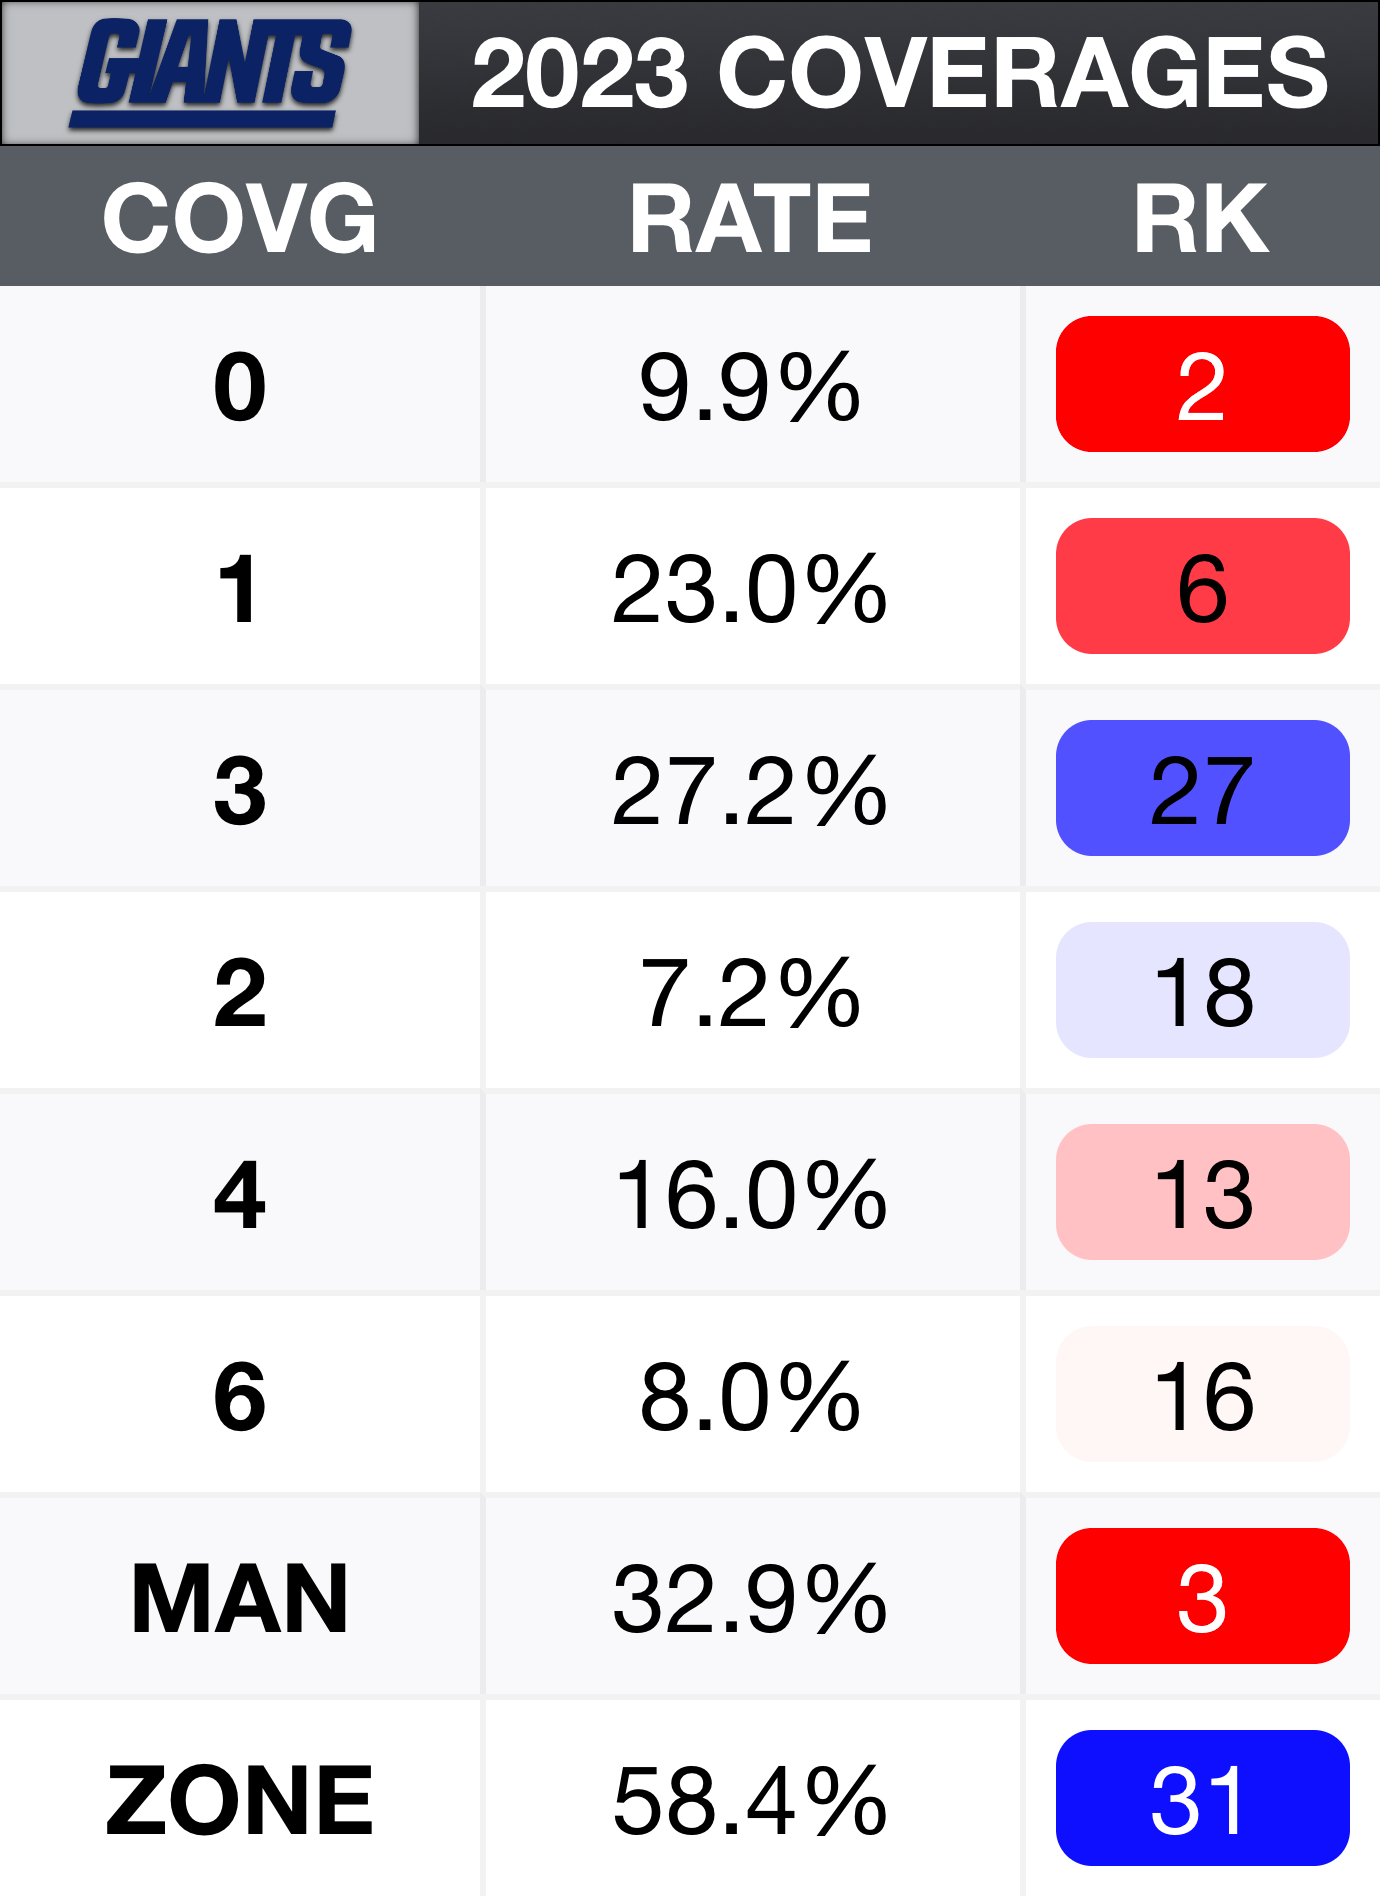Select the 58.4% zone rate value
Viewport: 1380px width, 1896px height.
(750, 1801)
